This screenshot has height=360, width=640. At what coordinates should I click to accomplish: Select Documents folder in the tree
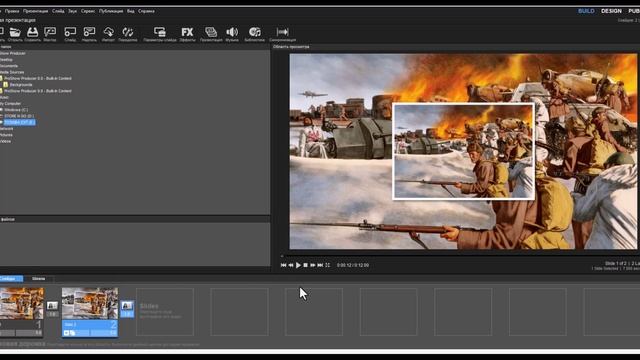tap(9, 66)
